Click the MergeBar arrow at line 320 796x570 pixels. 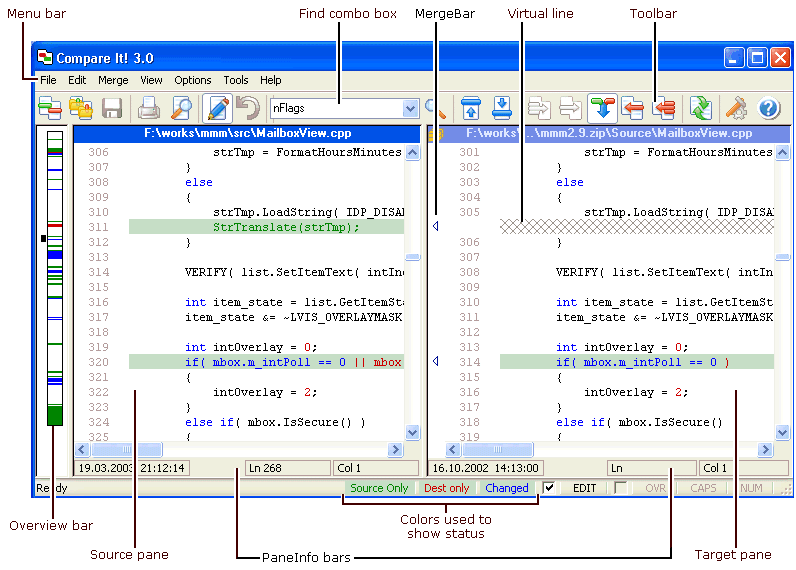click(436, 361)
